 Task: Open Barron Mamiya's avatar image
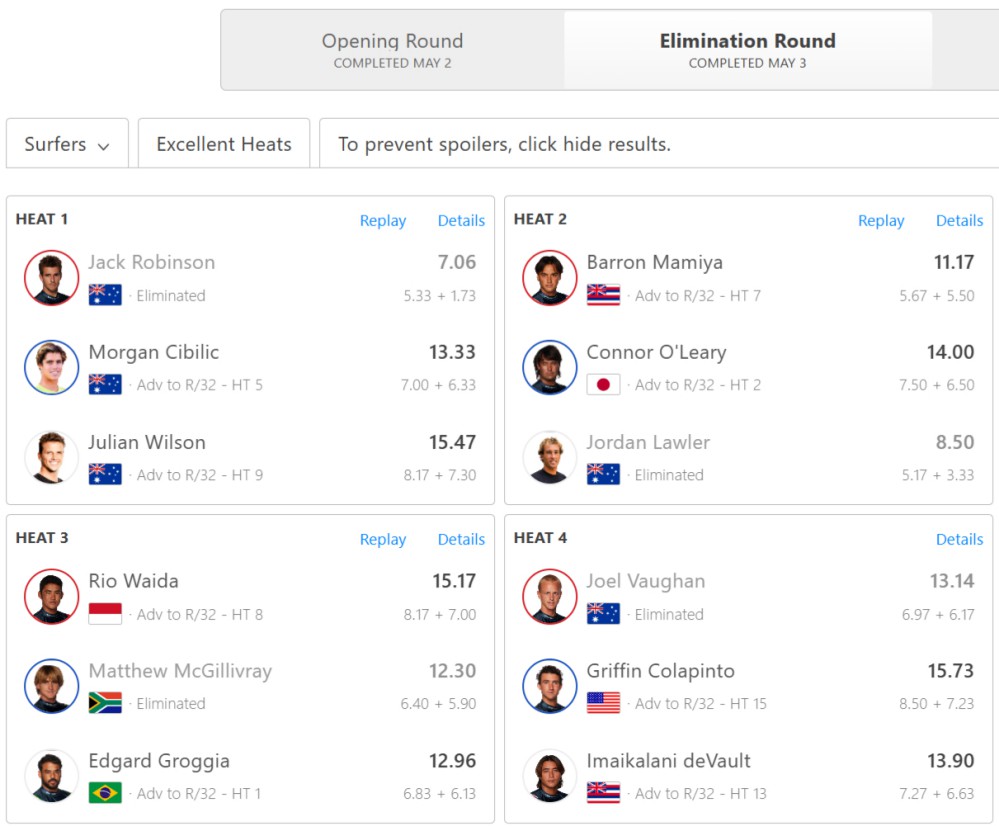coord(550,278)
